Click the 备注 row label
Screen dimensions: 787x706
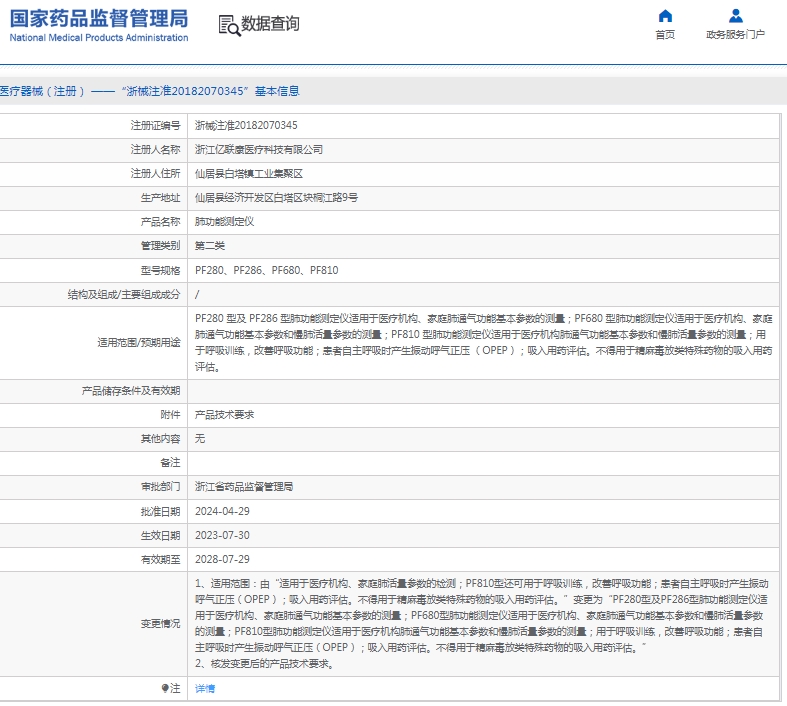170,463
